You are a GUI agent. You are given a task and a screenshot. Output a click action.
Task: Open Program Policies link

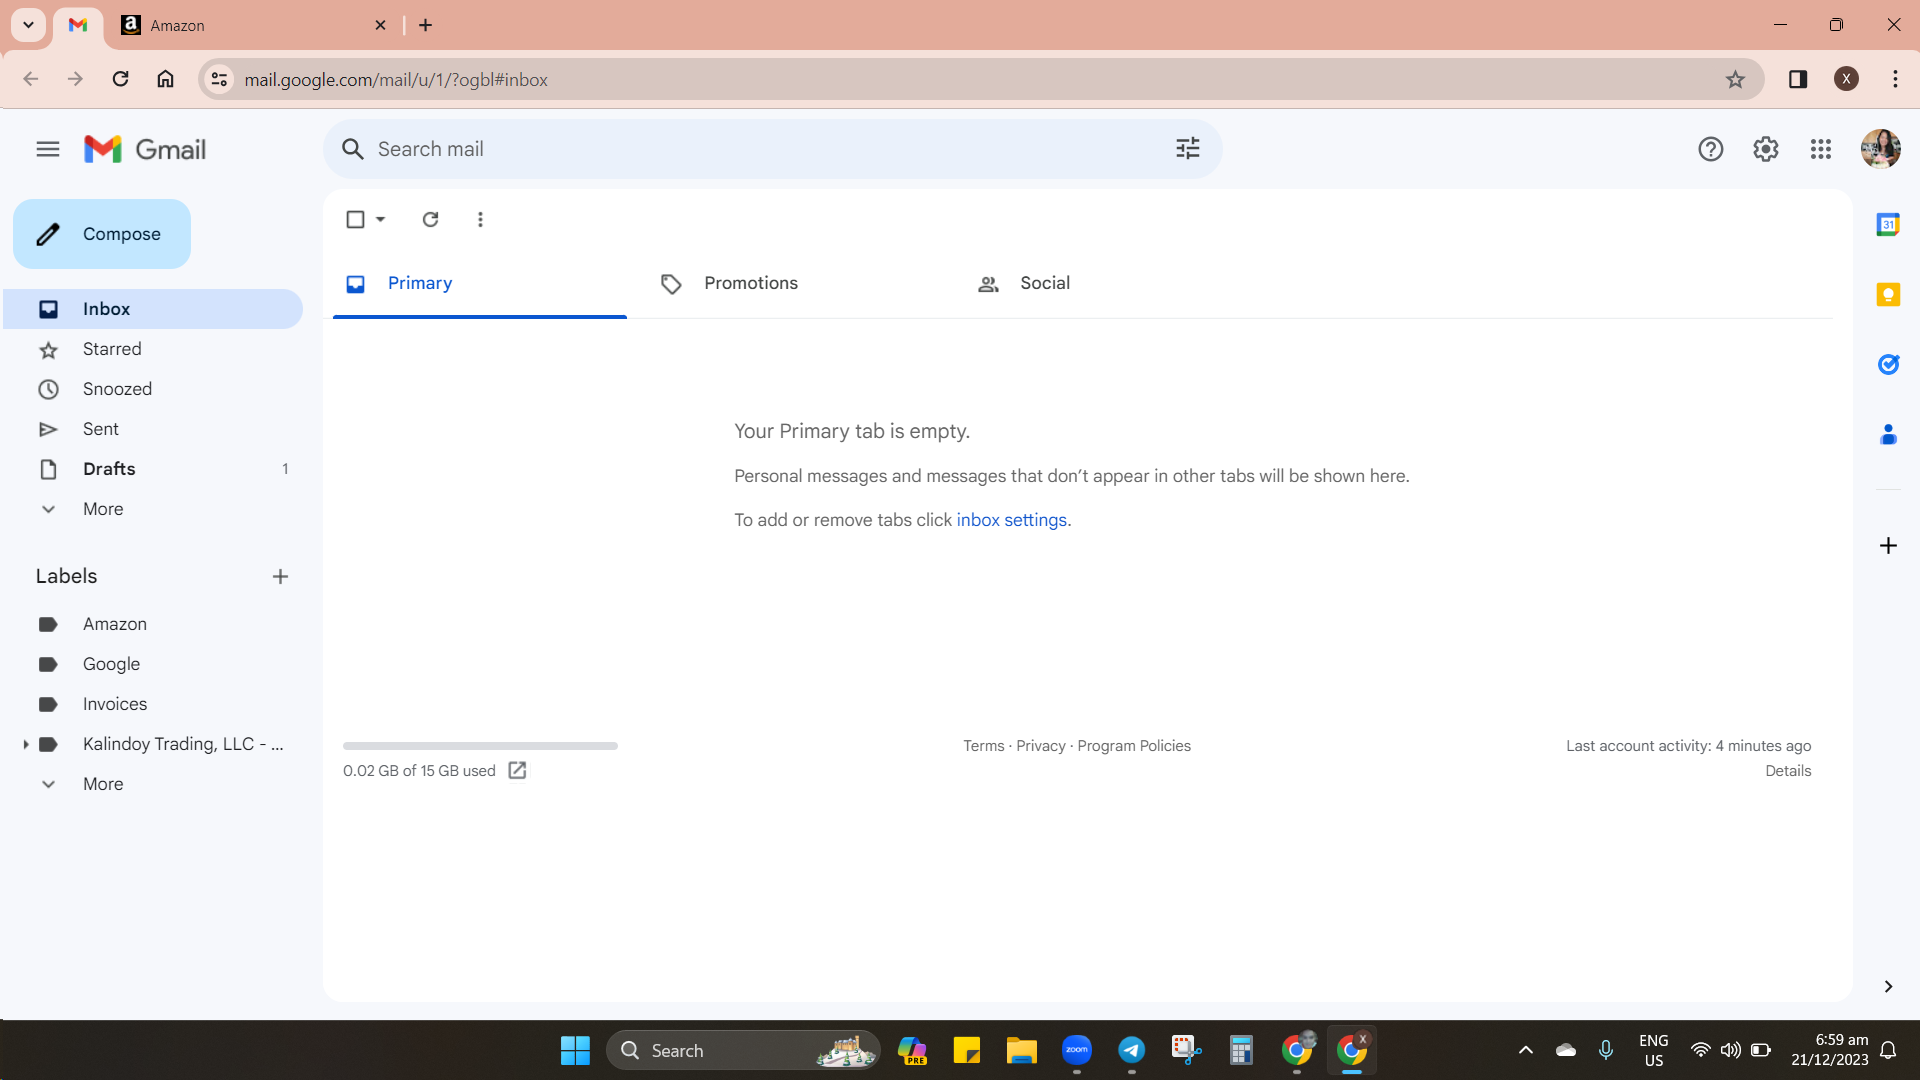point(1133,746)
